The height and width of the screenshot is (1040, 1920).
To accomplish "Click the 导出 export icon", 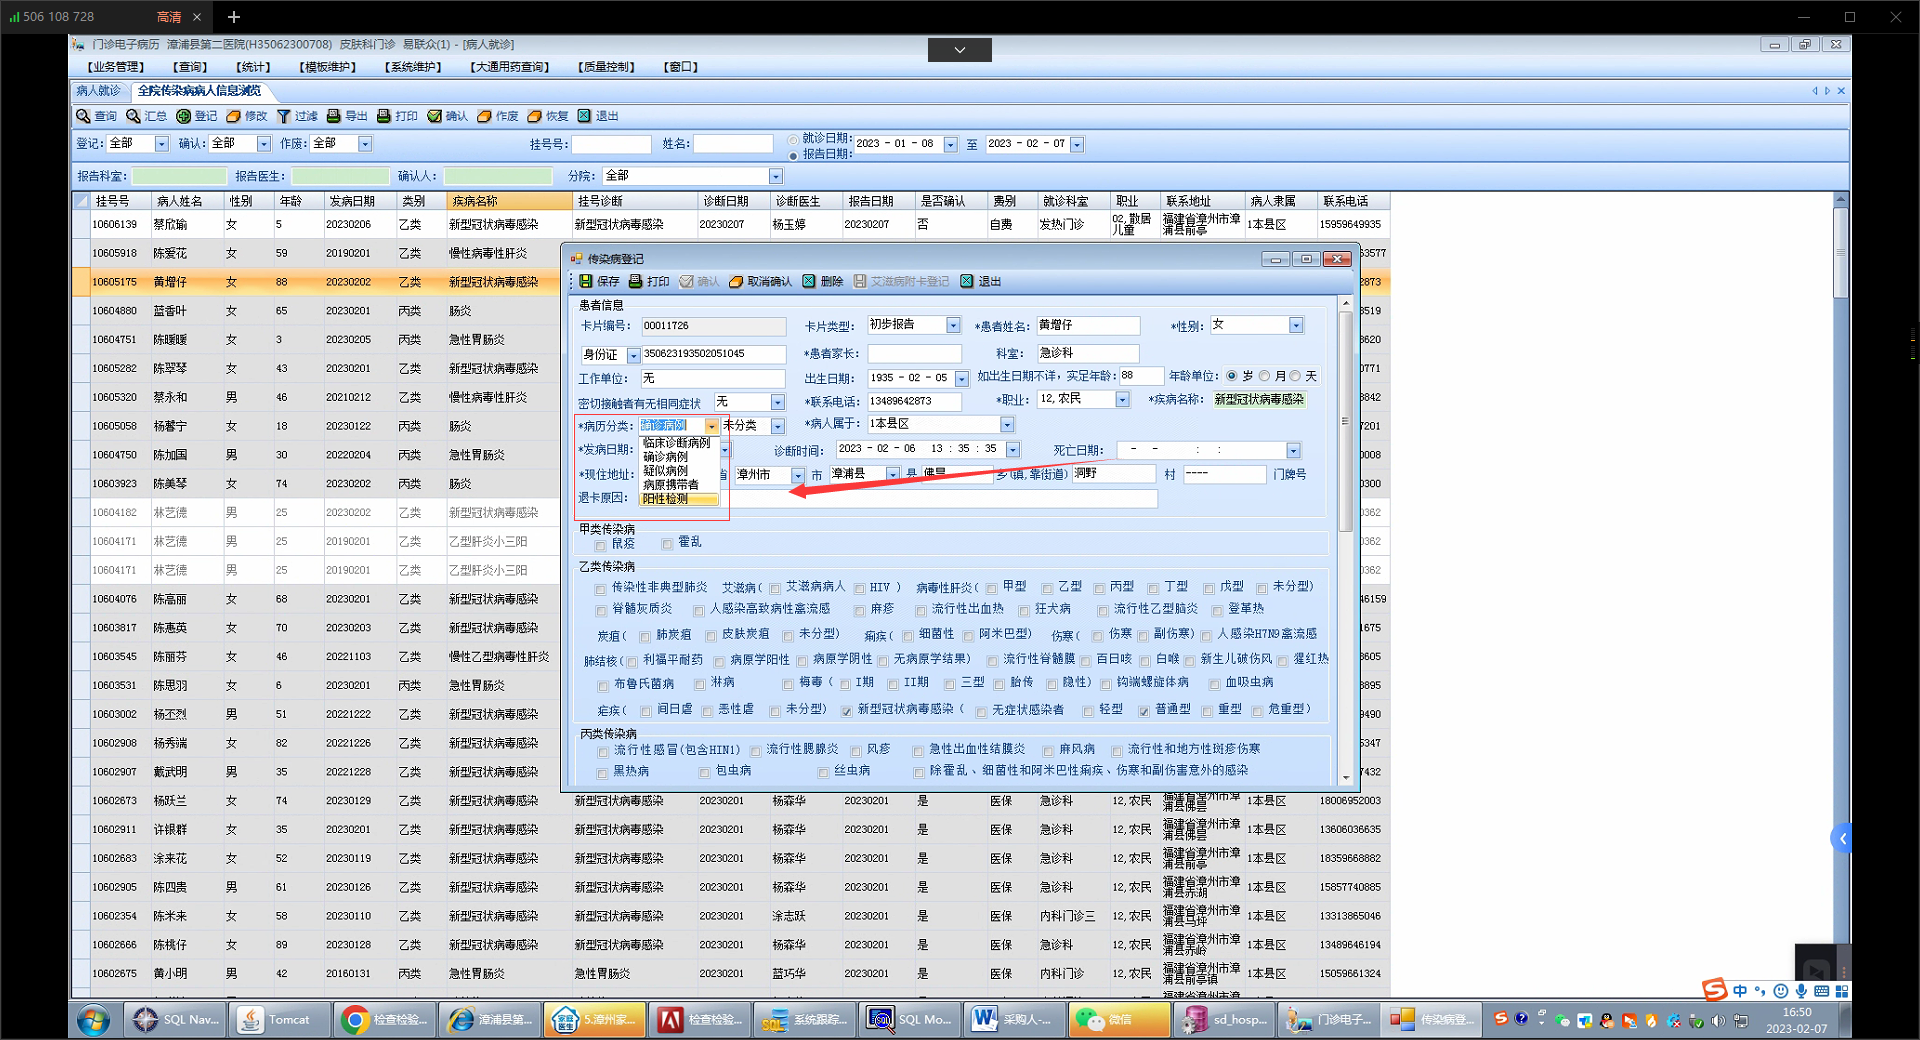I will point(334,117).
